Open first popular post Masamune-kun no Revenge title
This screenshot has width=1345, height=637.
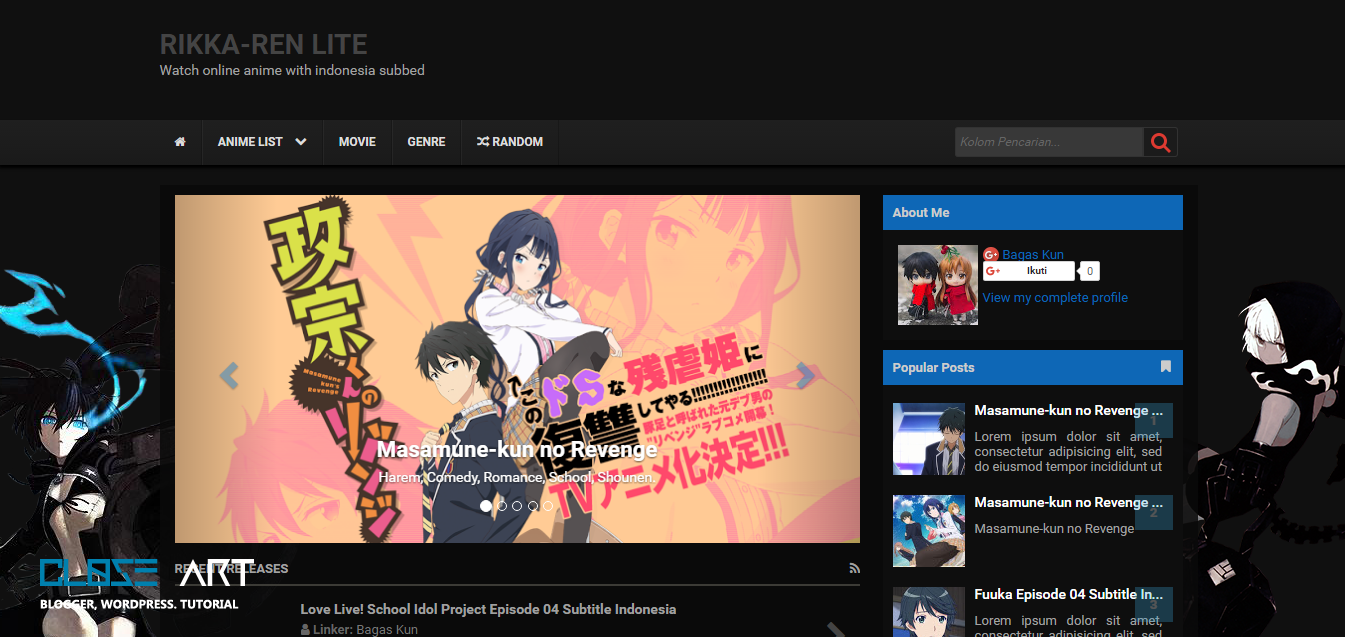tap(1068, 410)
